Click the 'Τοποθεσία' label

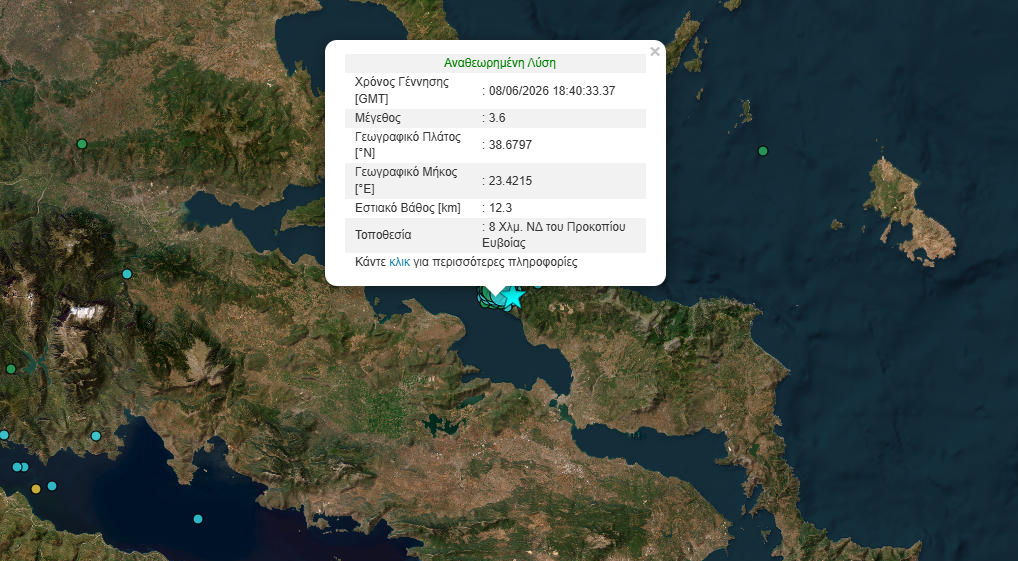(x=383, y=235)
